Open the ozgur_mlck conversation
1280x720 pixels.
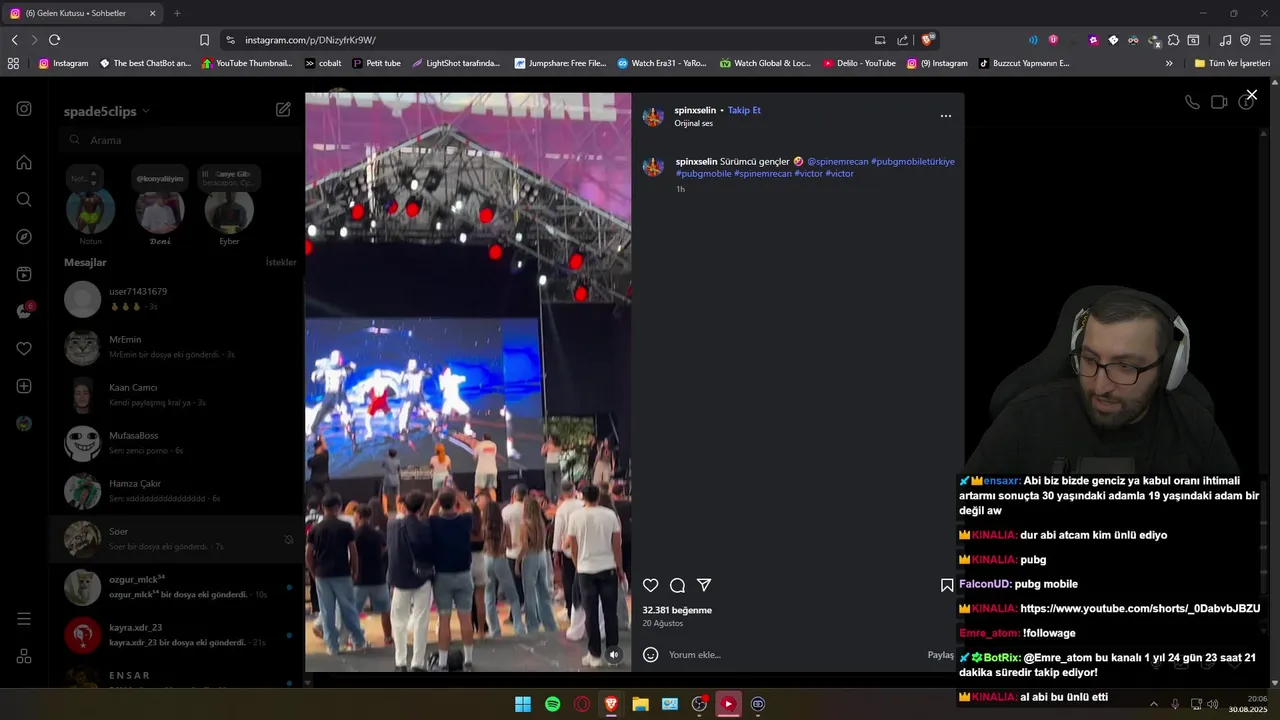(x=175, y=587)
